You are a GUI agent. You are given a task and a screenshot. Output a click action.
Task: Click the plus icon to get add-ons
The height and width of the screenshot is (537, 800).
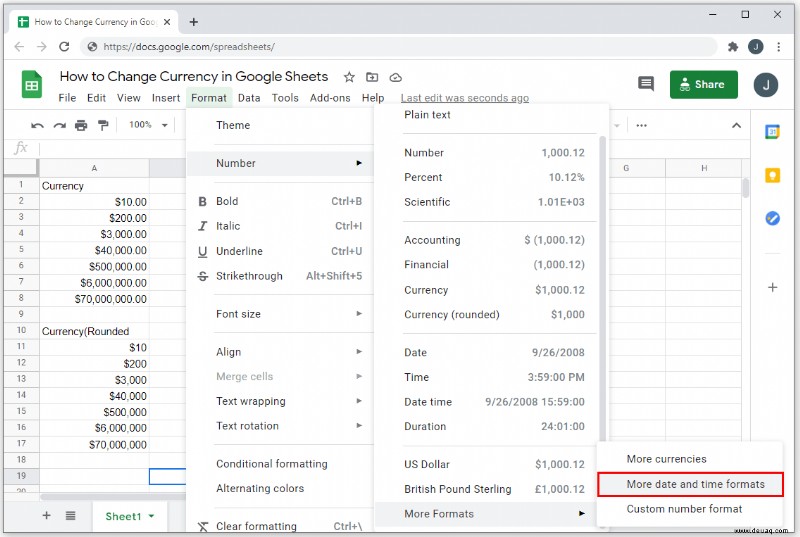pos(772,288)
